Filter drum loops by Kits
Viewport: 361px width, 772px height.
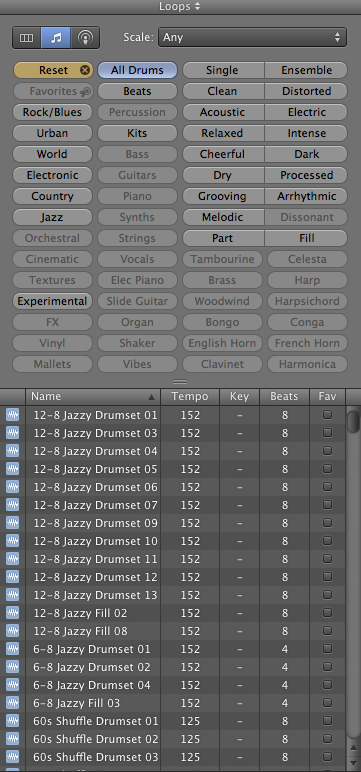137,133
